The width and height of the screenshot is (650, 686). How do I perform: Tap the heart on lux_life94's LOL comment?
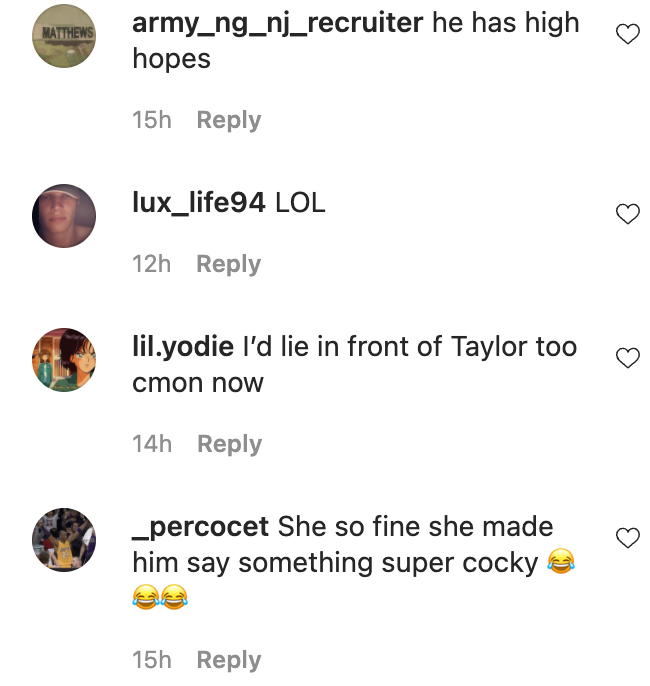click(x=627, y=214)
